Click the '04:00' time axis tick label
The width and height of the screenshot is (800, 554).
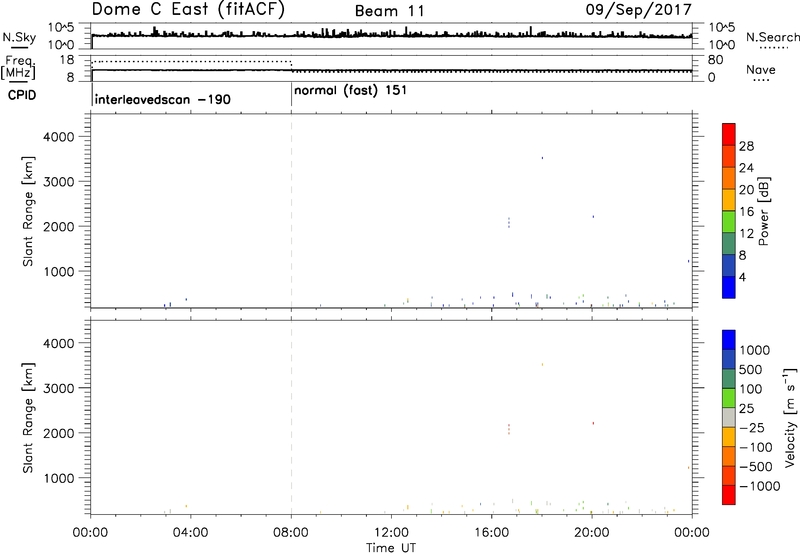(x=191, y=533)
